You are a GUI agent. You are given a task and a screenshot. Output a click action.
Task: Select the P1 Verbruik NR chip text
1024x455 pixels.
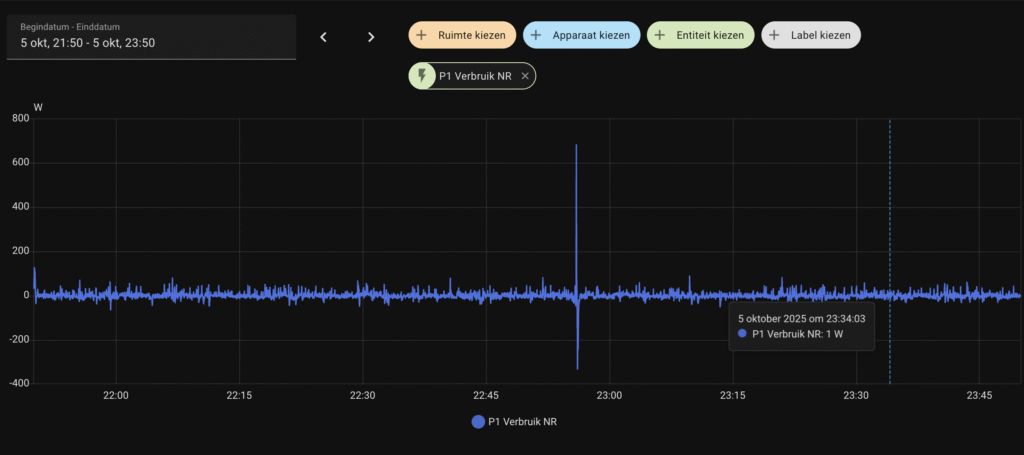point(475,76)
